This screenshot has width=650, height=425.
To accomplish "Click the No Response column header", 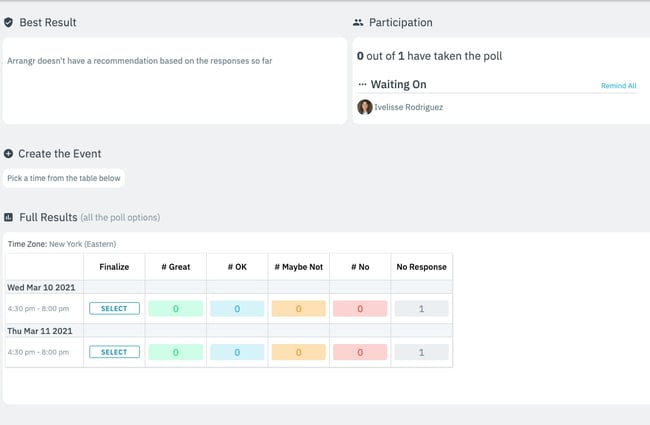I will tap(421, 266).
